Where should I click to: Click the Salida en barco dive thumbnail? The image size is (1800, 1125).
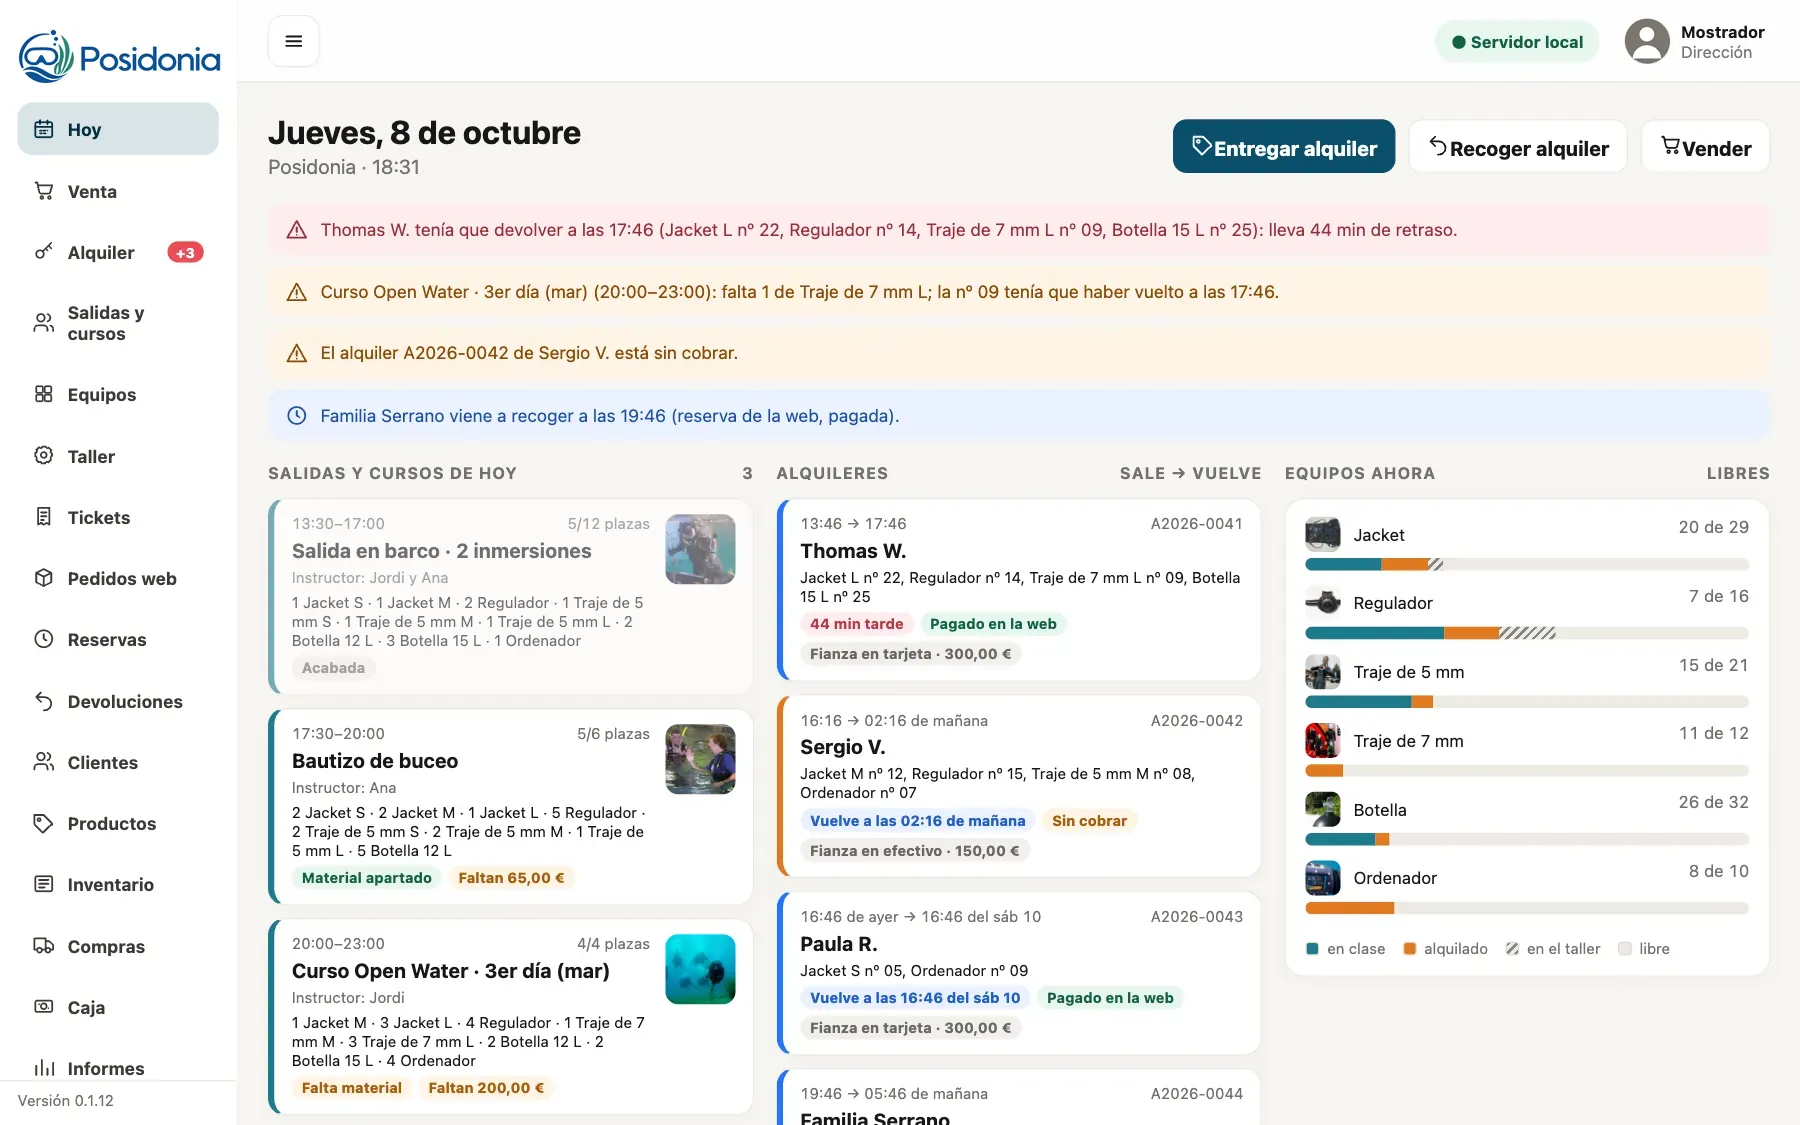click(700, 549)
